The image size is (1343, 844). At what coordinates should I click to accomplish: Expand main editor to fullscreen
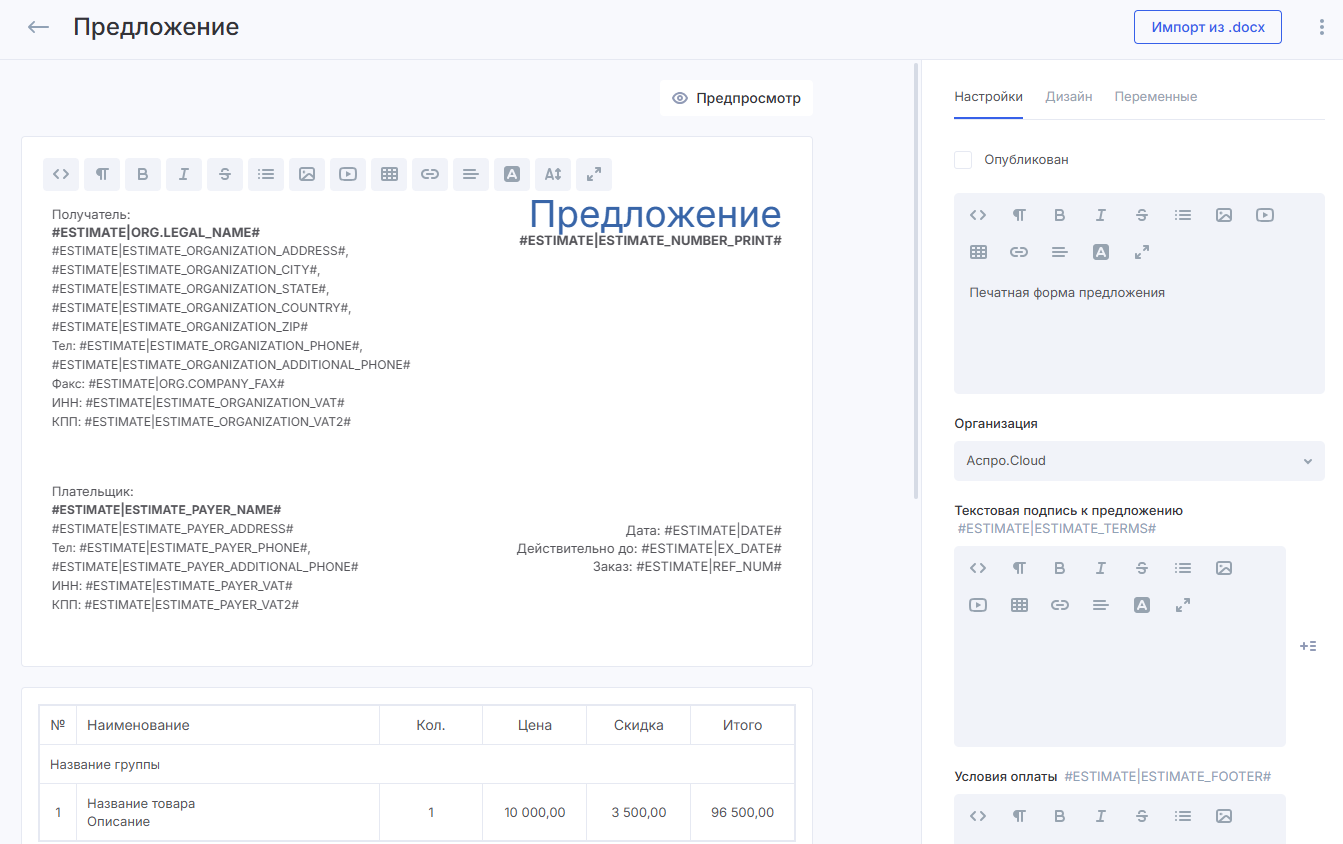coord(594,174)
